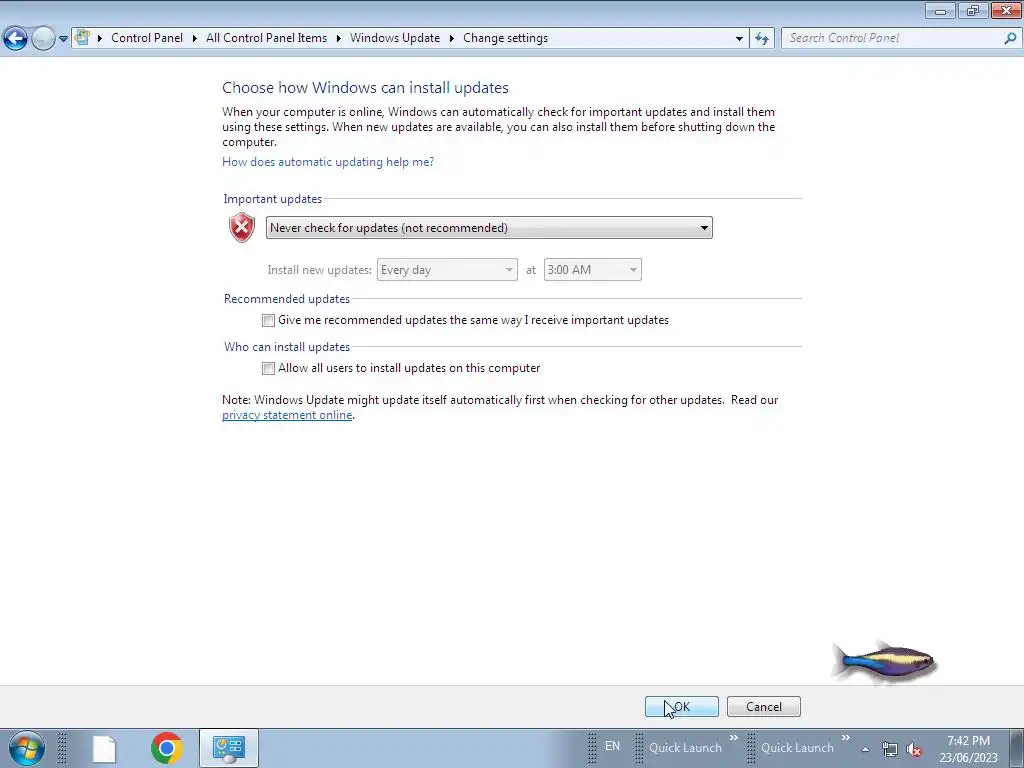This screenshot has width=1024, height=768.
Task: Click the Control Panel address bar icon
Action: [x=82, y=37]
